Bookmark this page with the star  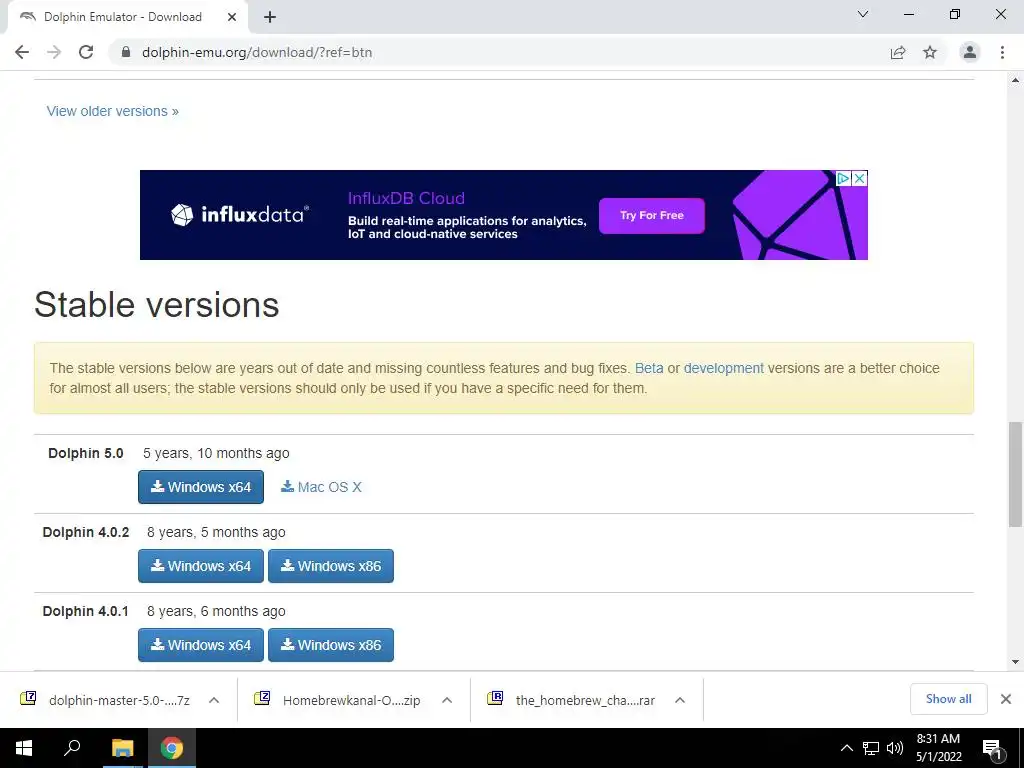930,52
